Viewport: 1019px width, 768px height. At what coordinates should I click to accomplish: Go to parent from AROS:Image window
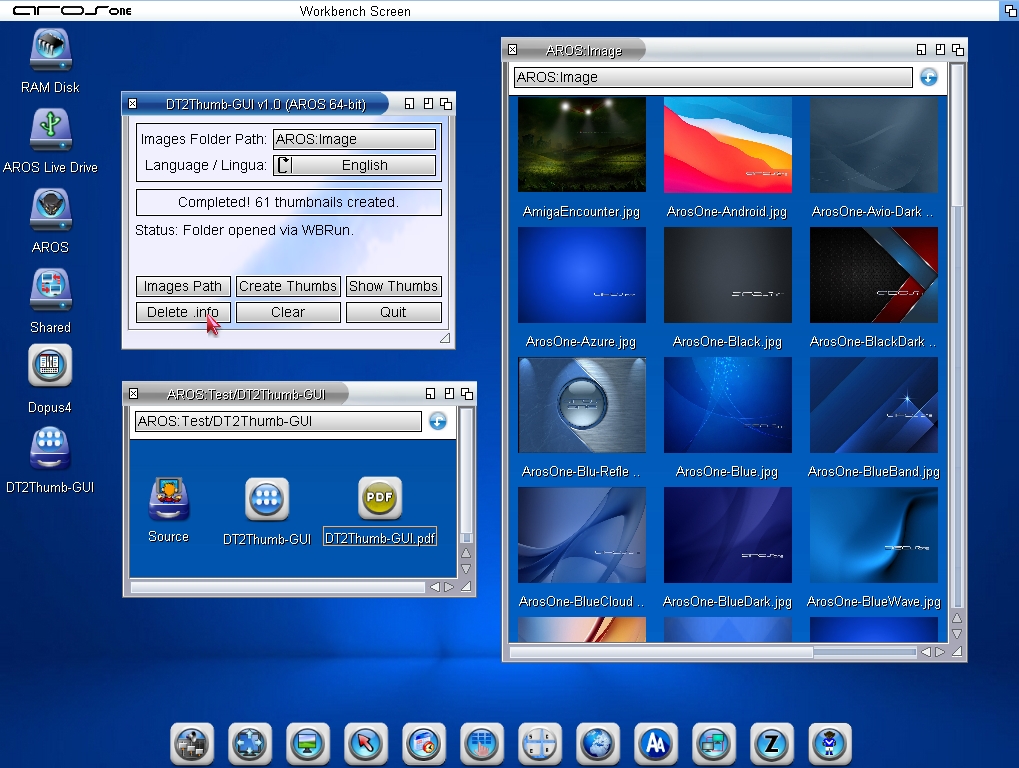click(929, 77)
